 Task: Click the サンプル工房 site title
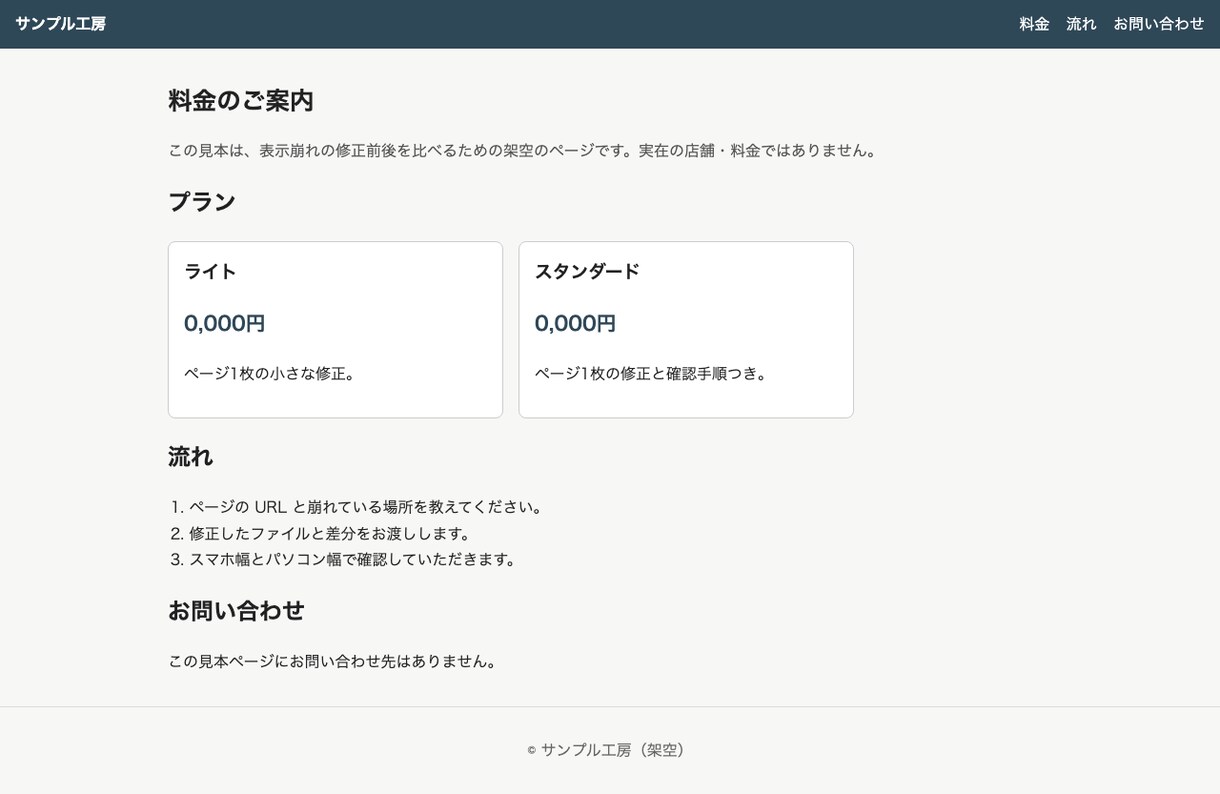[60, 24]
